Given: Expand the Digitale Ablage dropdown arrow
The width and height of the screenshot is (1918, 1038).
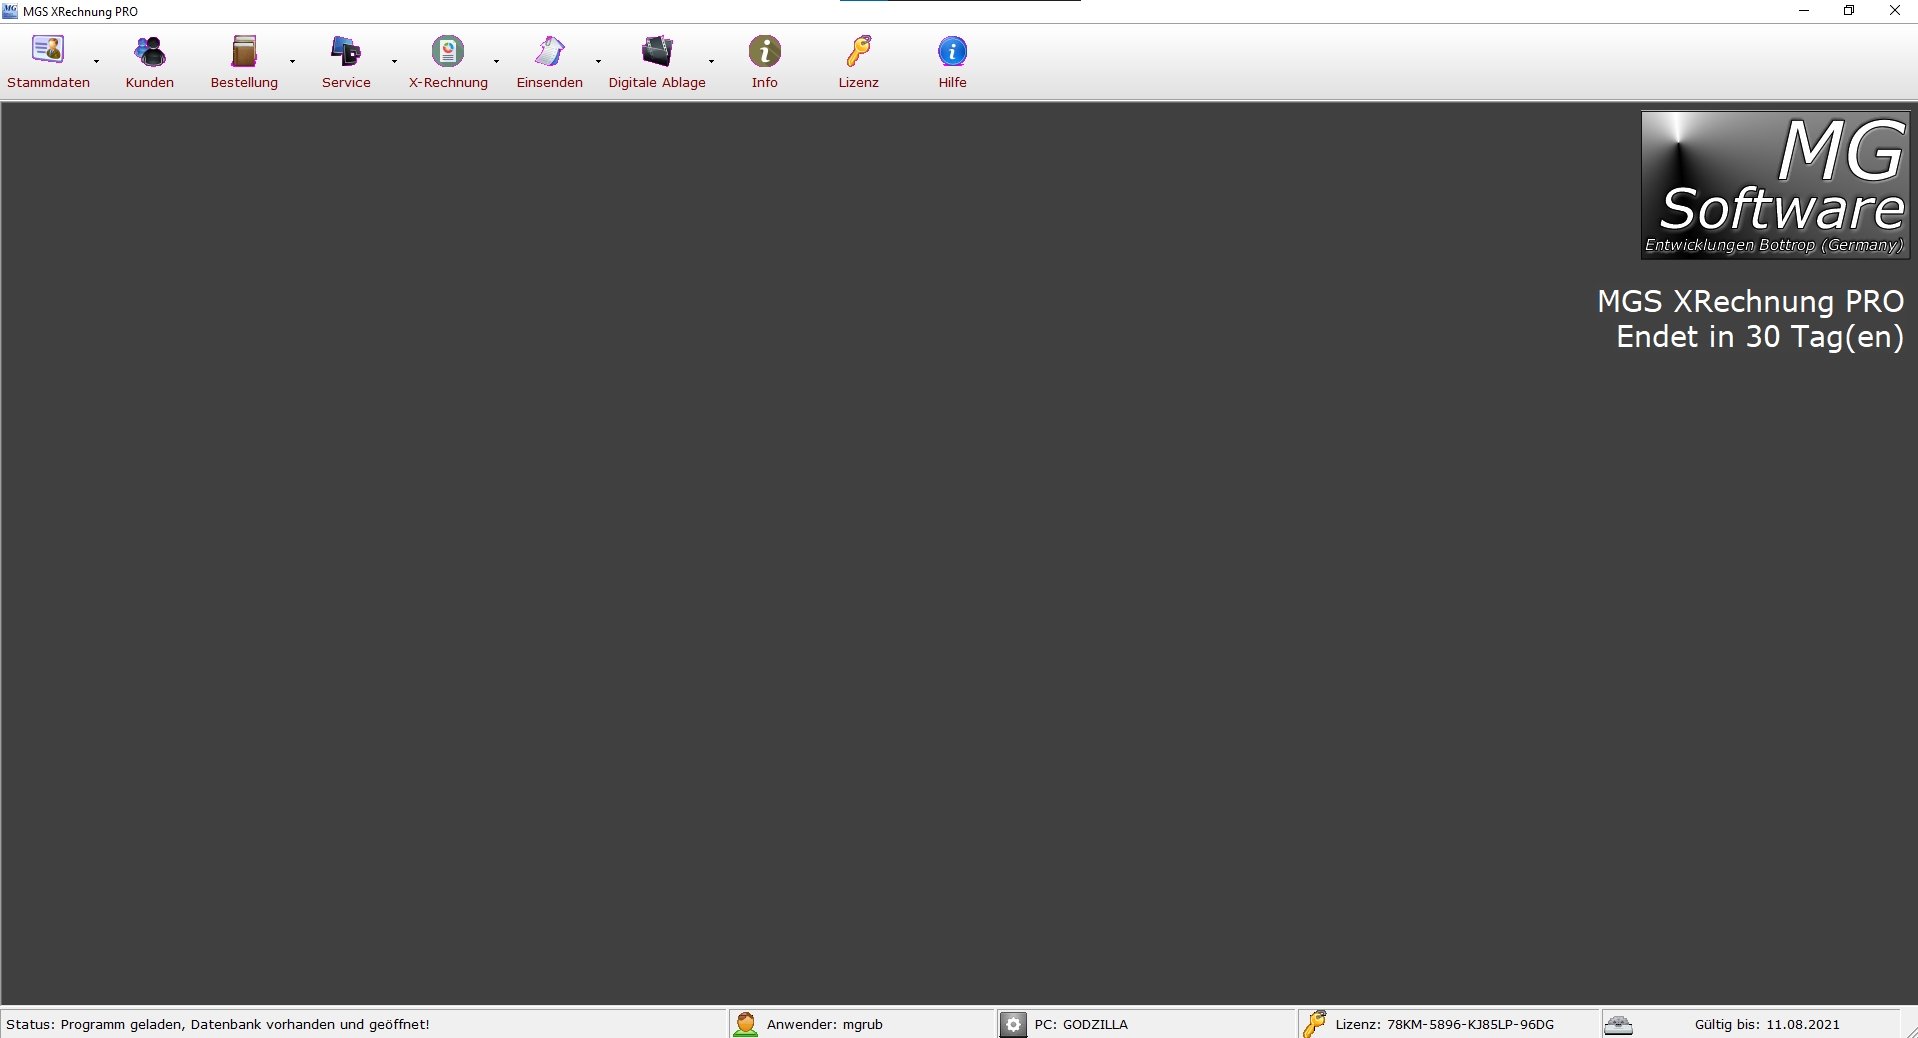Looking at the screenshot, I should point(712,62).
